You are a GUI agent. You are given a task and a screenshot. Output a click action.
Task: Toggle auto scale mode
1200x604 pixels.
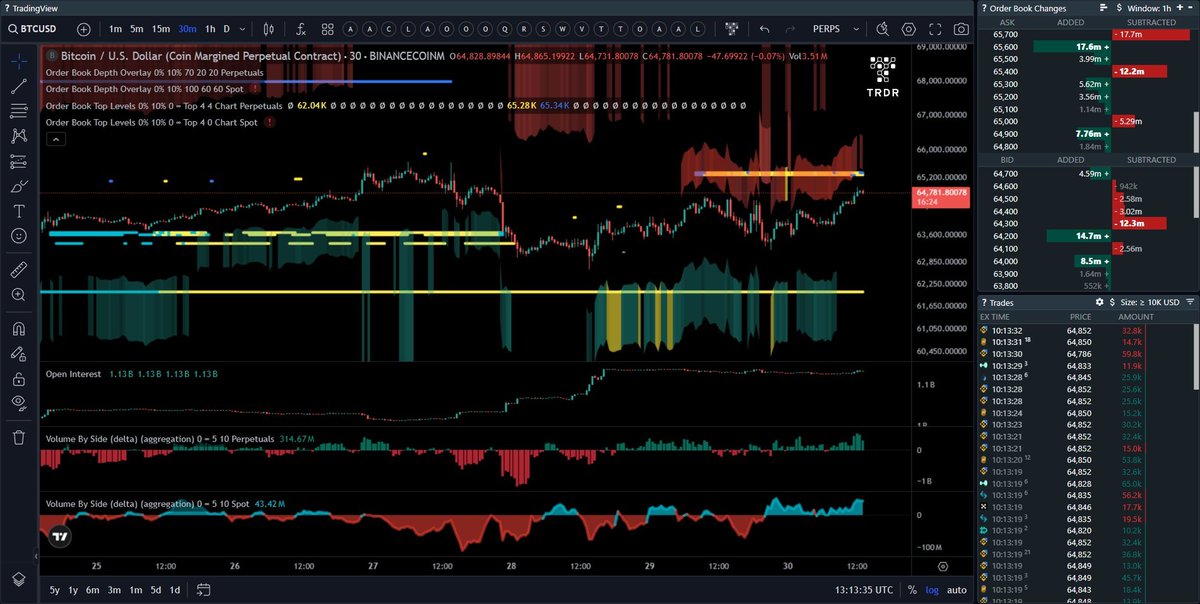click(x=957, y=590)
